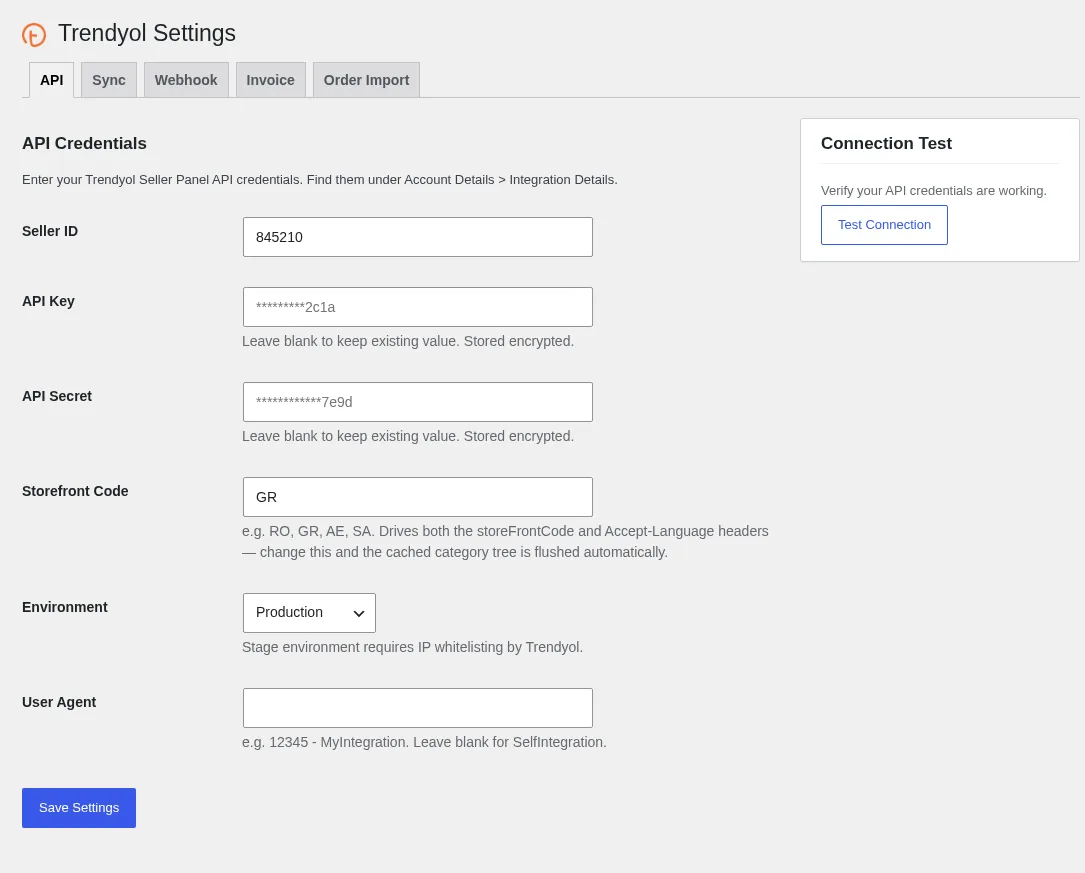Click the User Agent label

pyautogui.click(x=59, y=702)
